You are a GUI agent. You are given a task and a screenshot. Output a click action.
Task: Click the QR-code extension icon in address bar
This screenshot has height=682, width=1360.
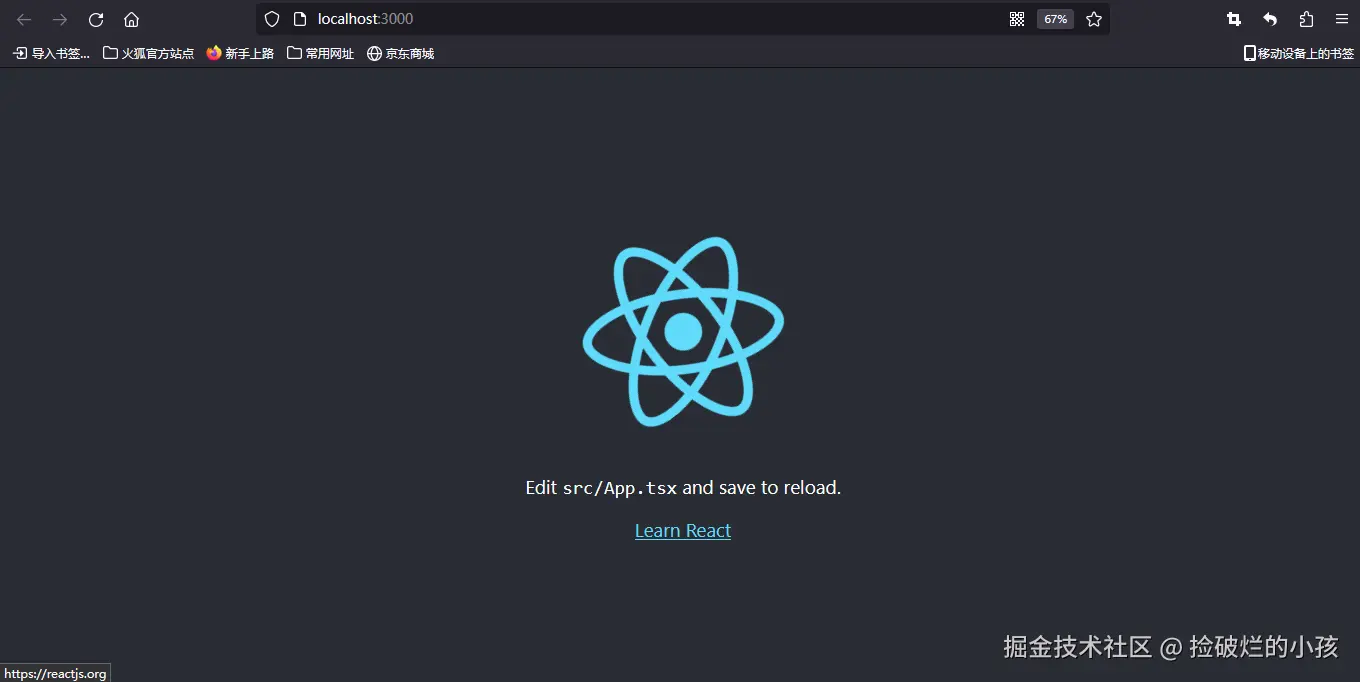1017,18
